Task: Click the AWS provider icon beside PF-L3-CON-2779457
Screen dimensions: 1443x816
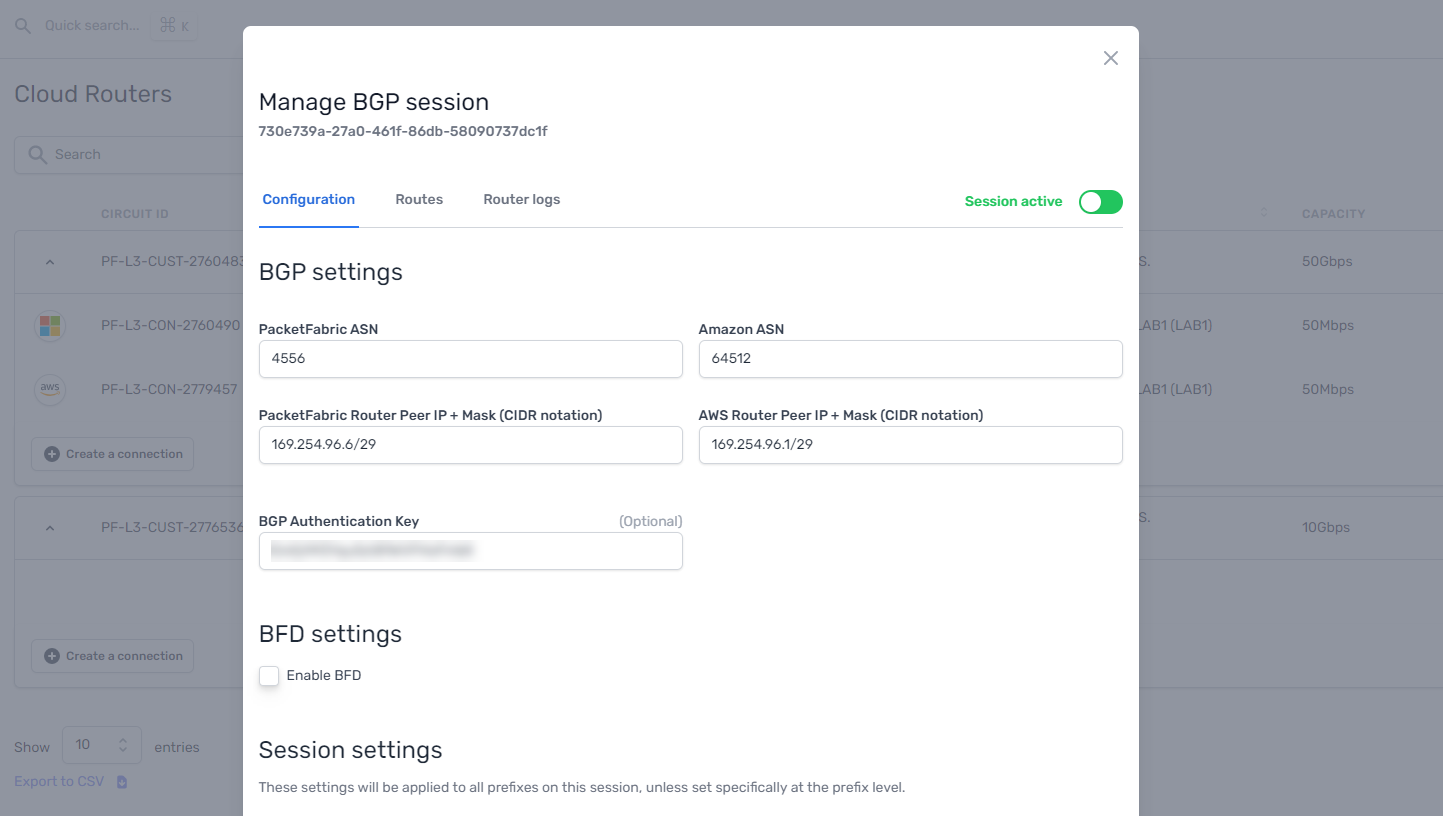Action: point(50,390)
